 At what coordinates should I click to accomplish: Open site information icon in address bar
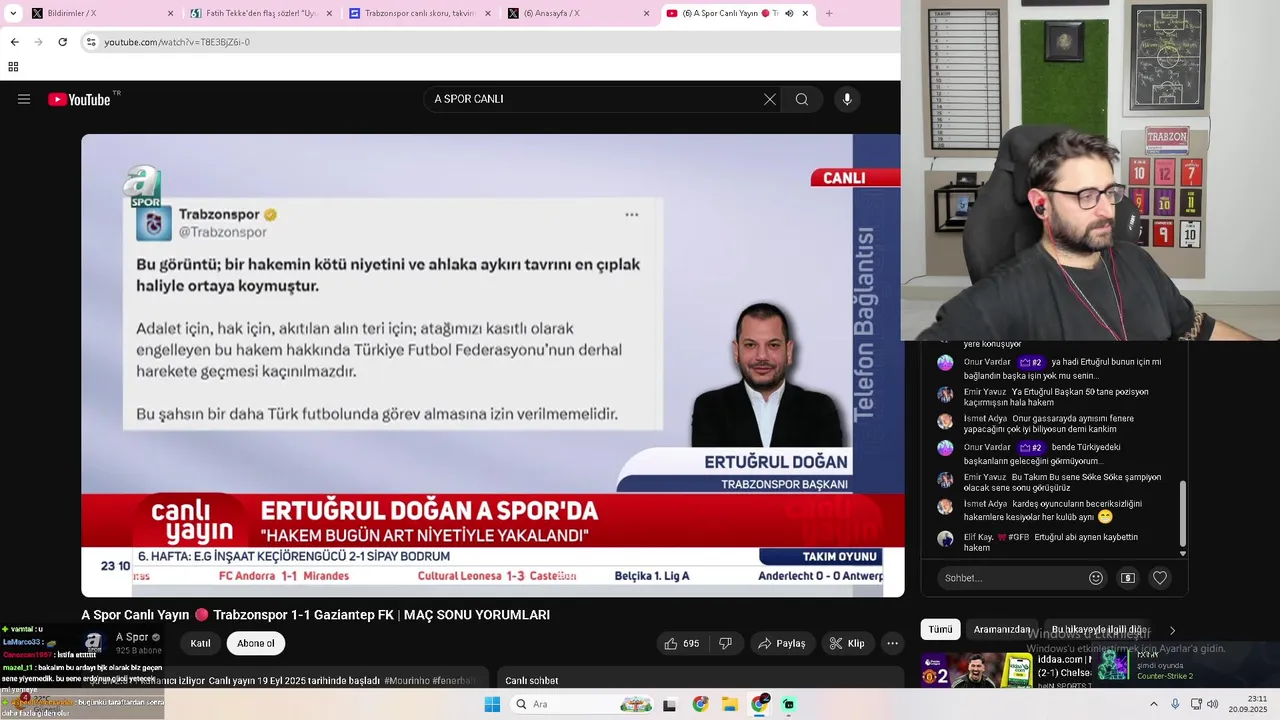pyautogui.click(x=91, y=42)
